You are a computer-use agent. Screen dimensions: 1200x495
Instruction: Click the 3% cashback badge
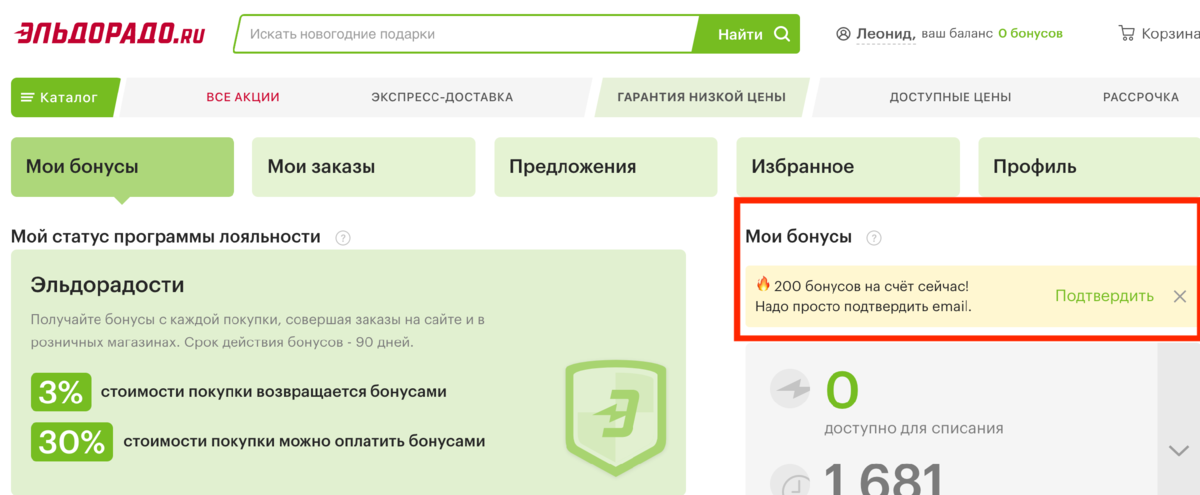61,392
